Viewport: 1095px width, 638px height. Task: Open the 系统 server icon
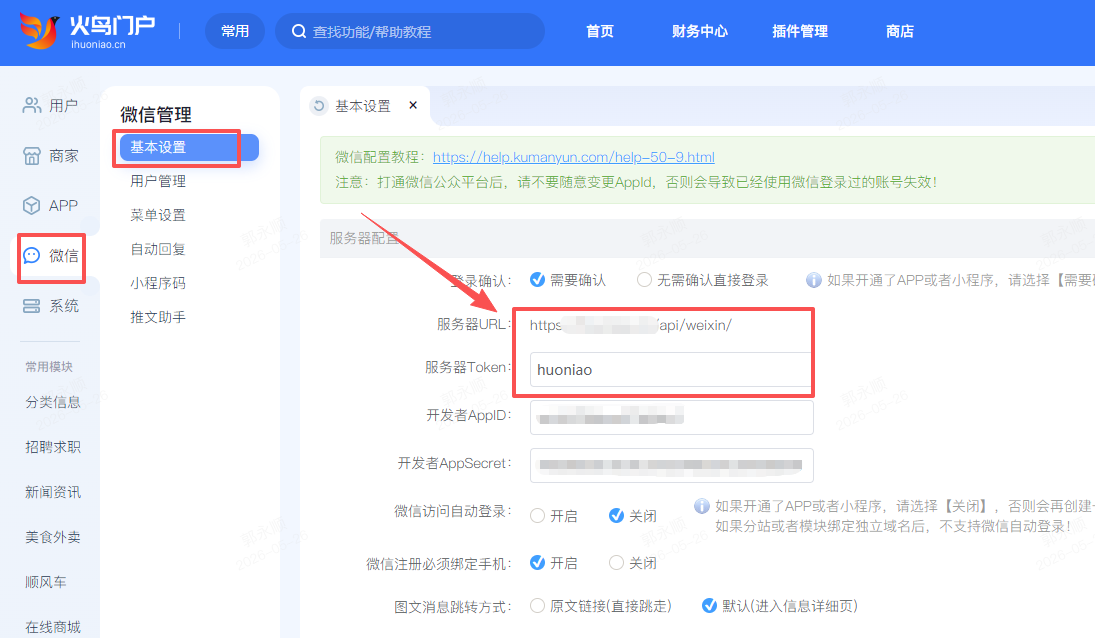click(x=32, y=306)
